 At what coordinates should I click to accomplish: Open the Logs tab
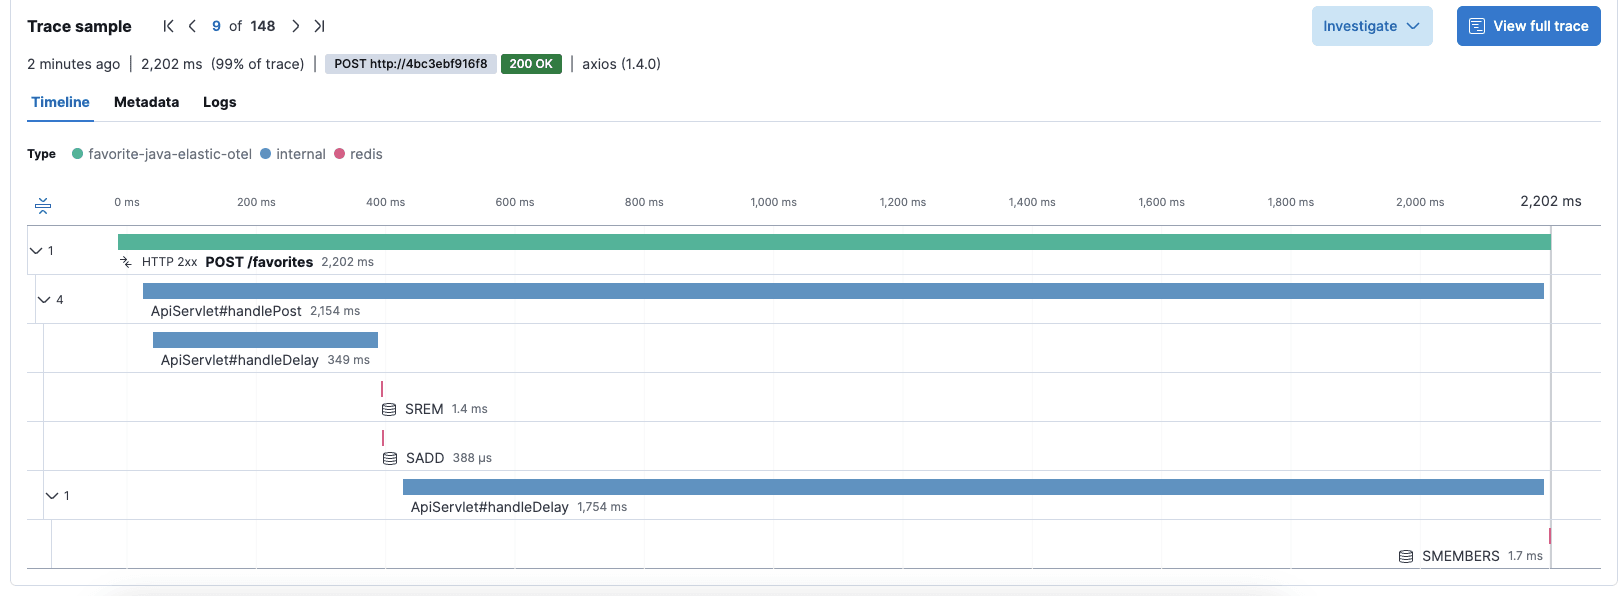[219, 102]
